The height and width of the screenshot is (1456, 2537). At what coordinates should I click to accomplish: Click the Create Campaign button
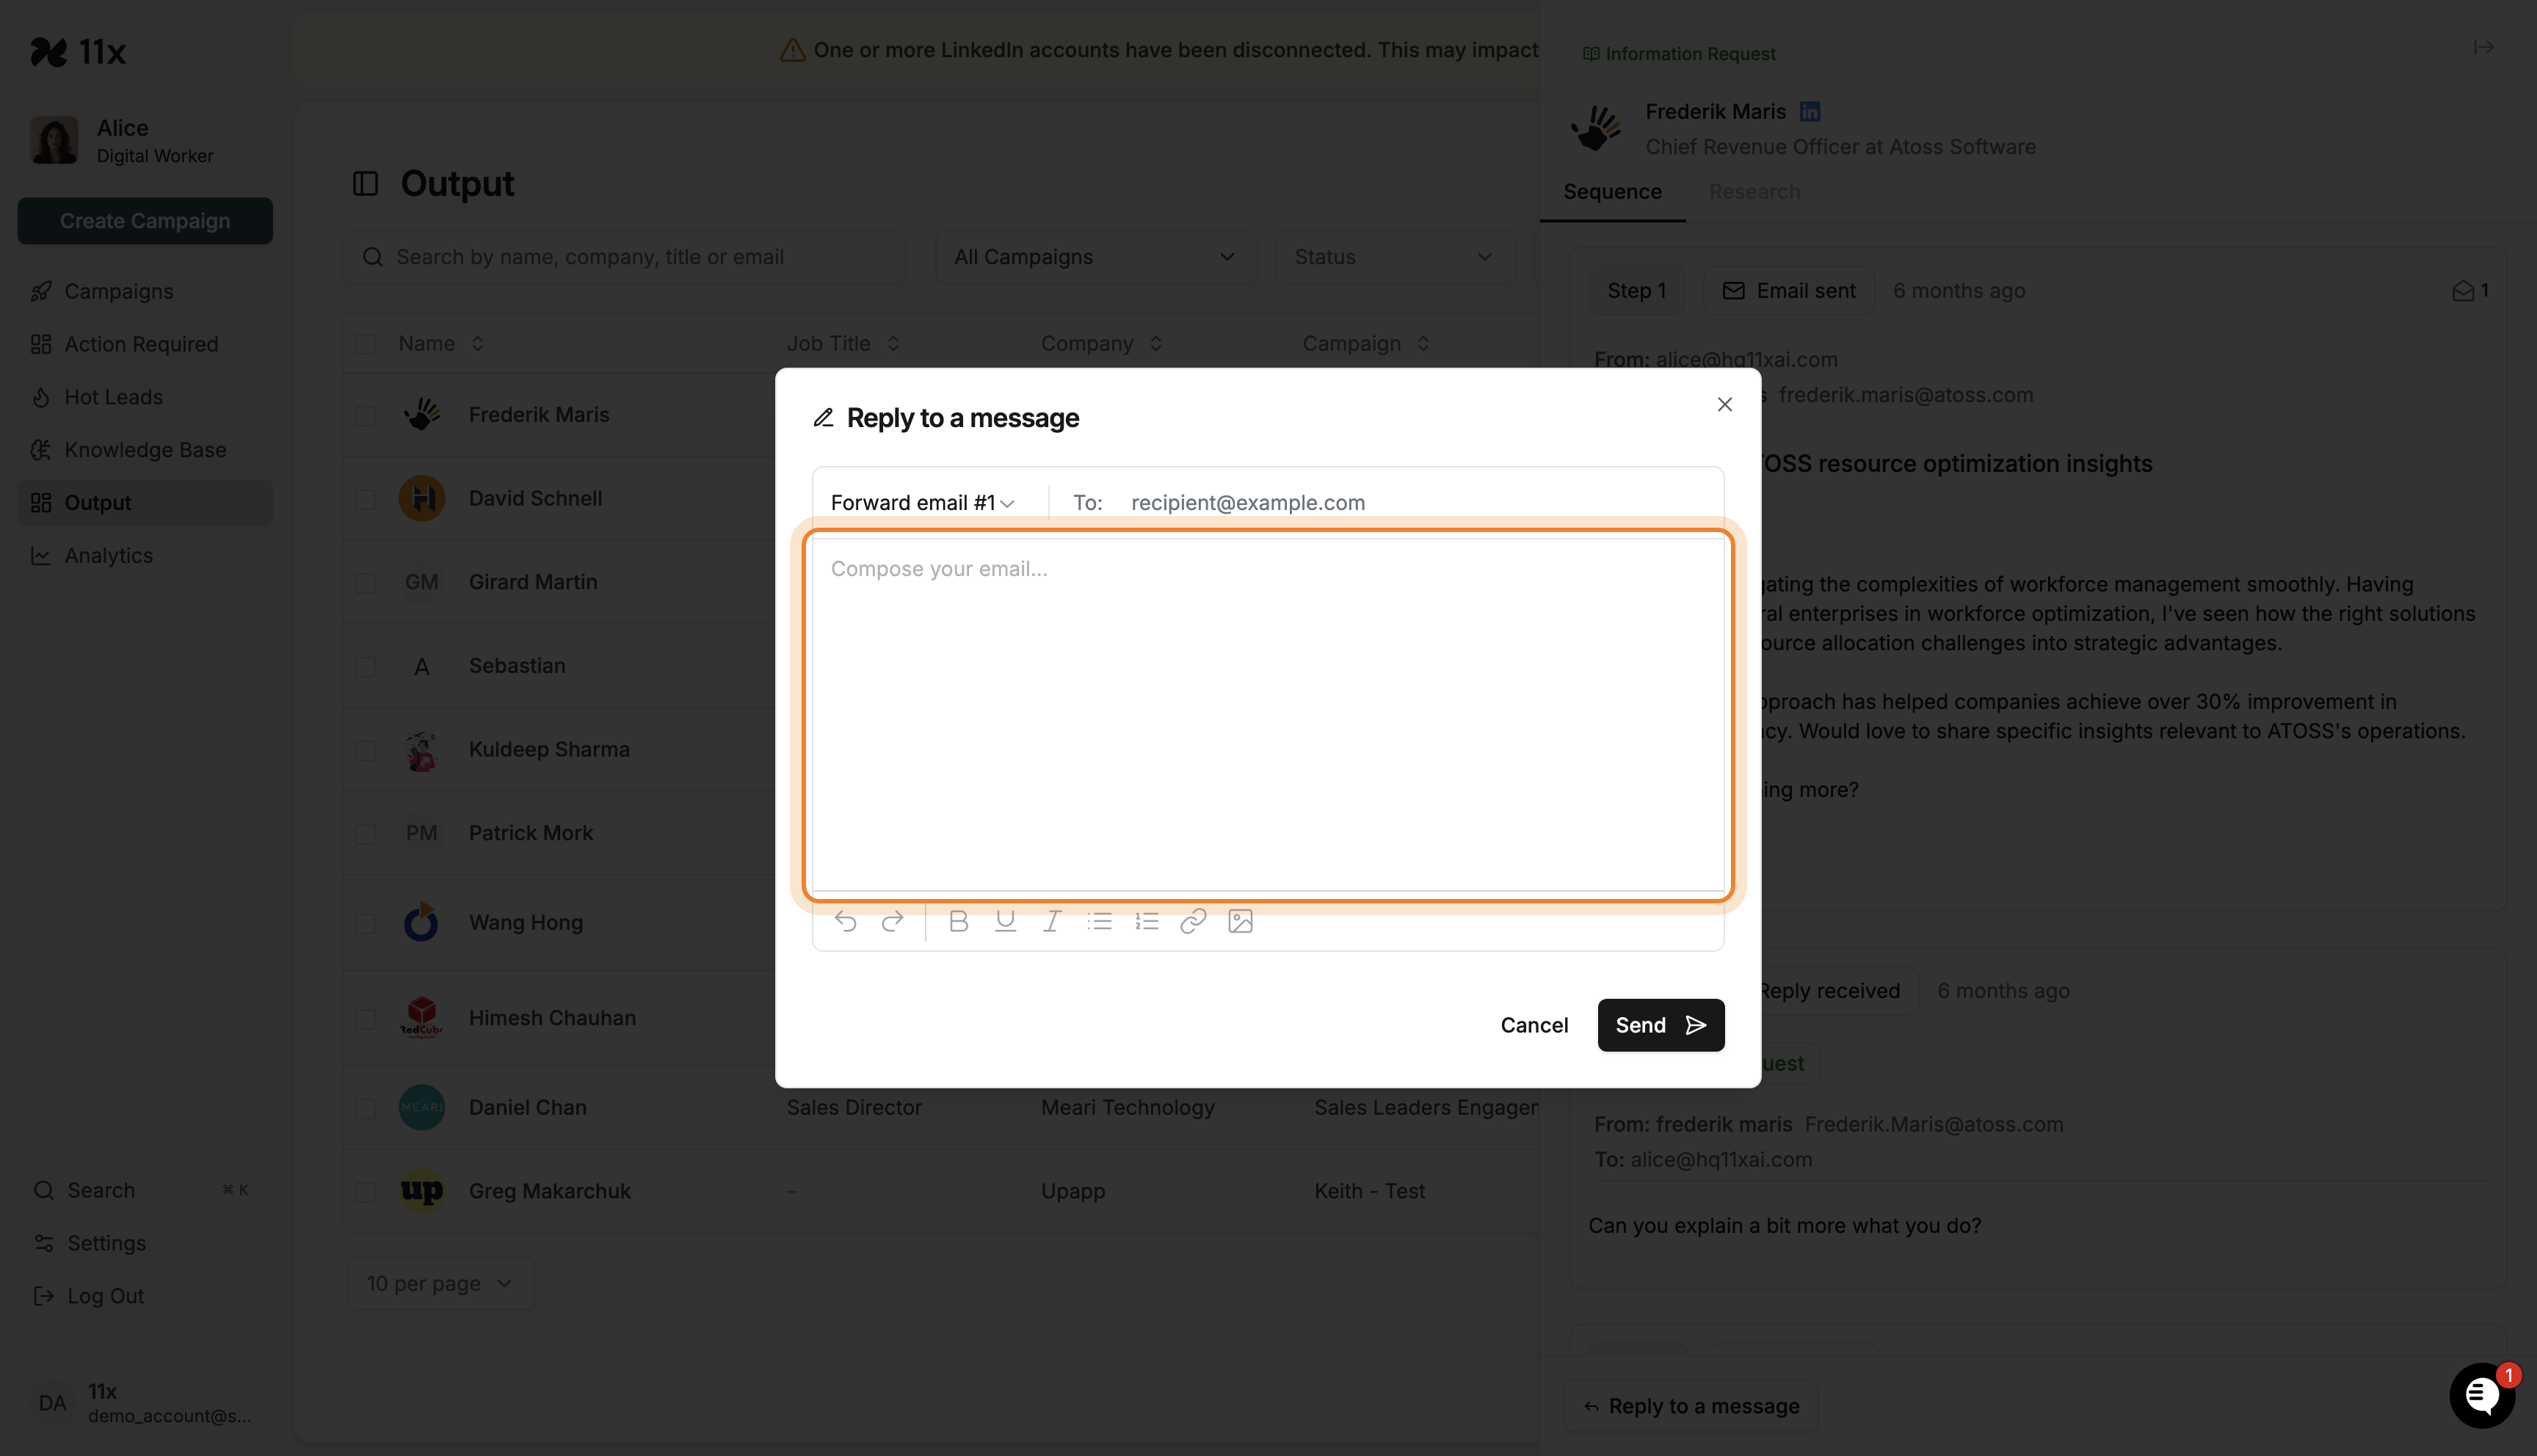pos(144,221)
